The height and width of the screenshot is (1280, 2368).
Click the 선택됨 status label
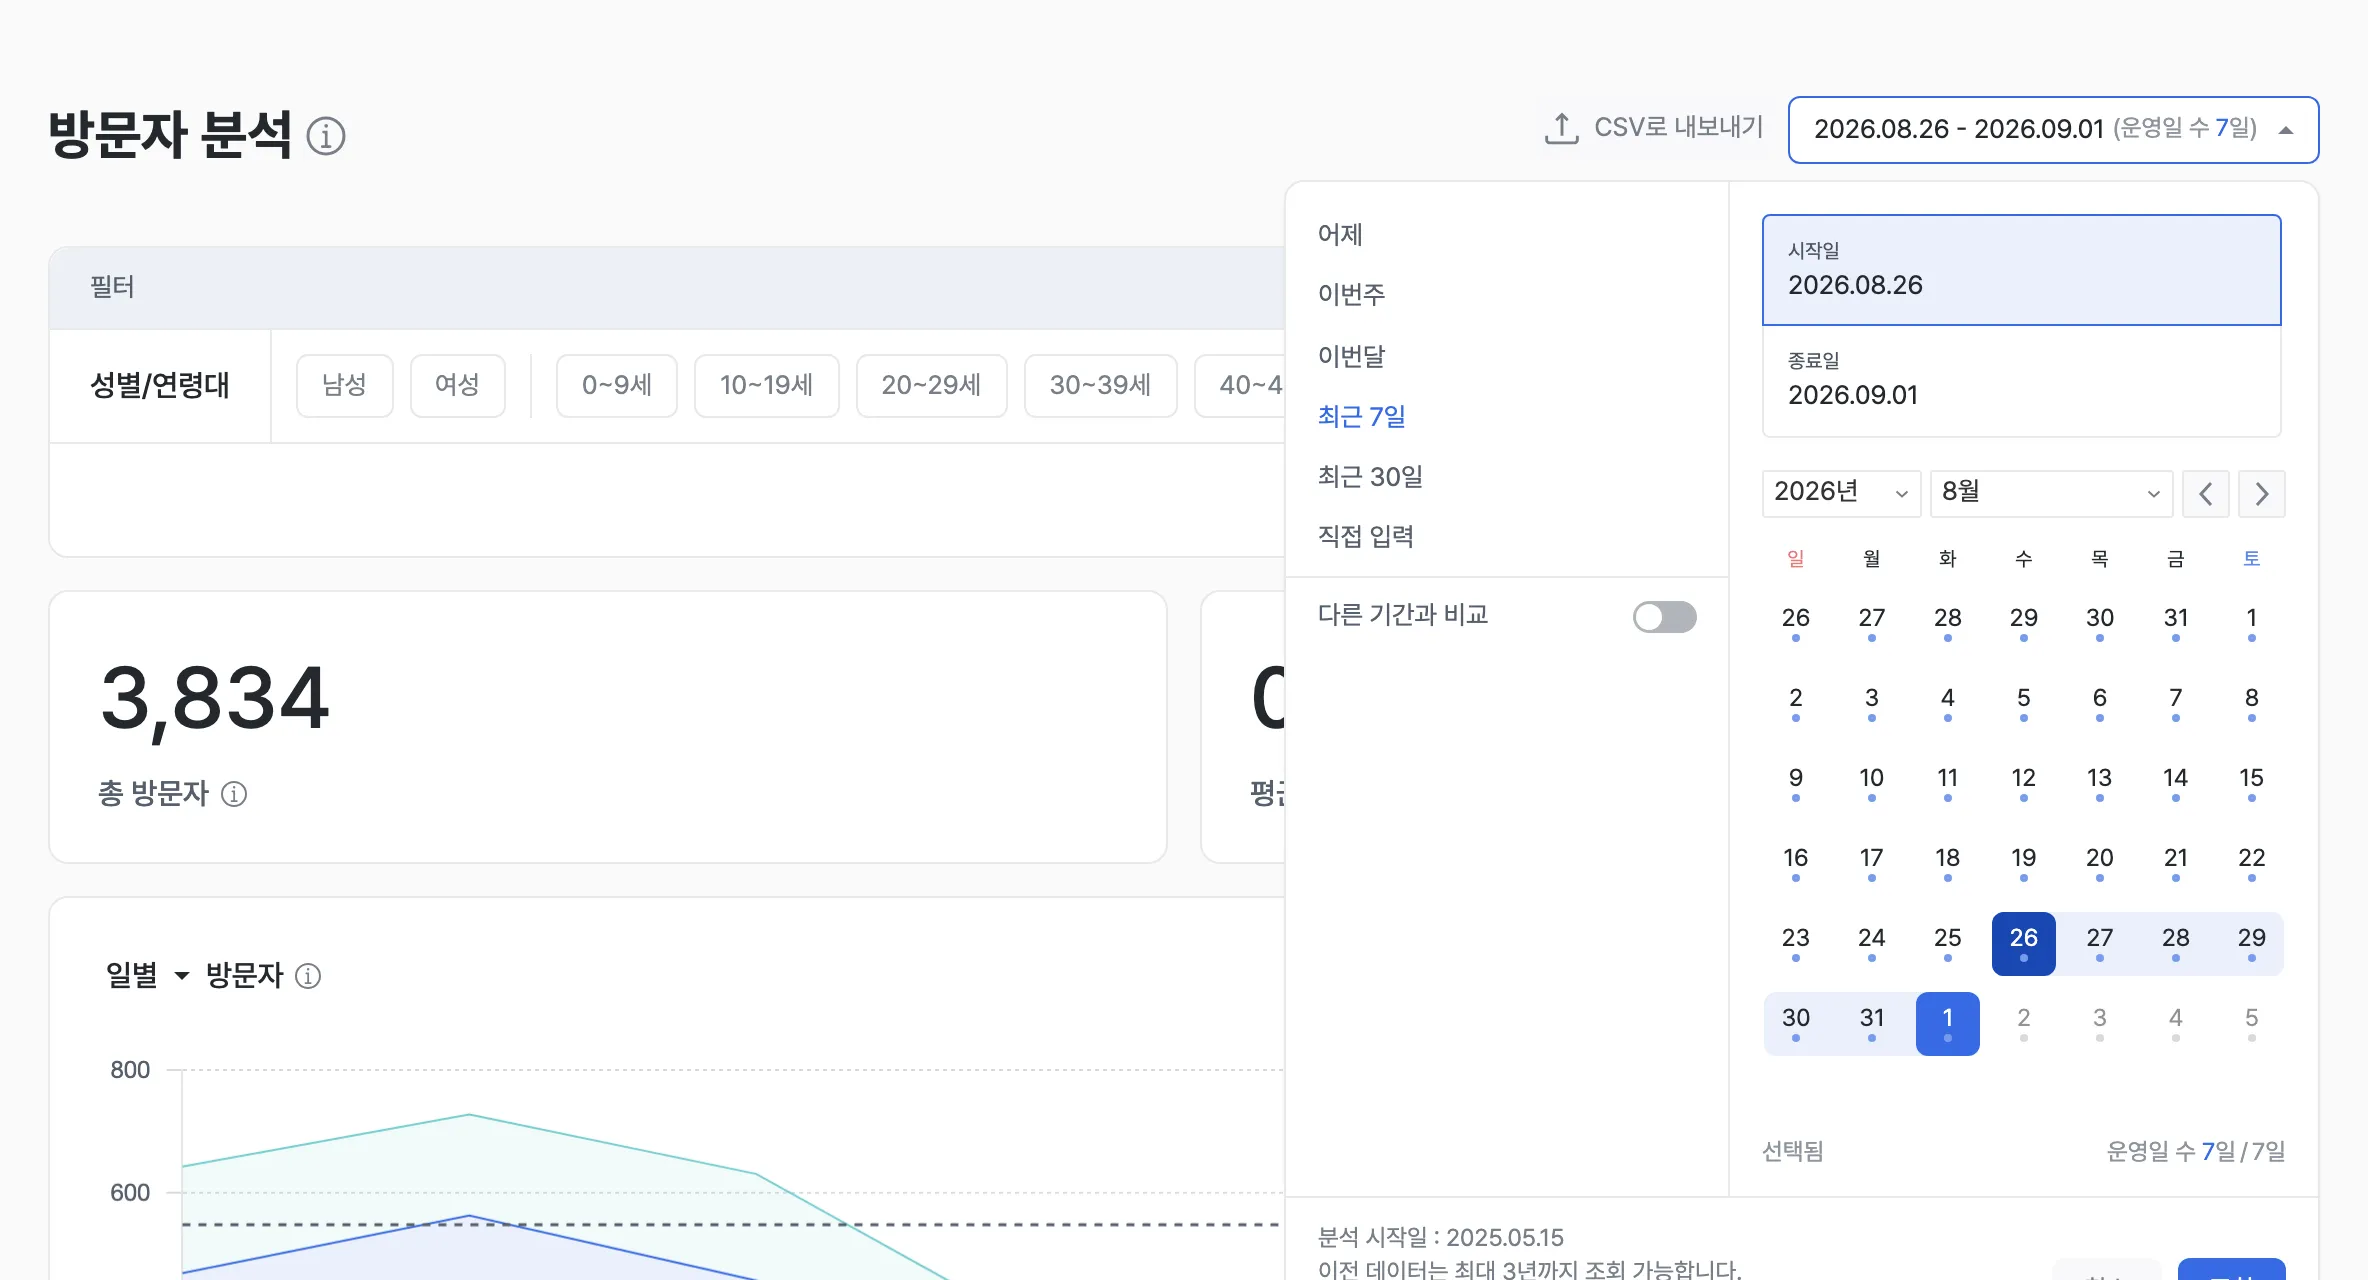[1792, 1152]
